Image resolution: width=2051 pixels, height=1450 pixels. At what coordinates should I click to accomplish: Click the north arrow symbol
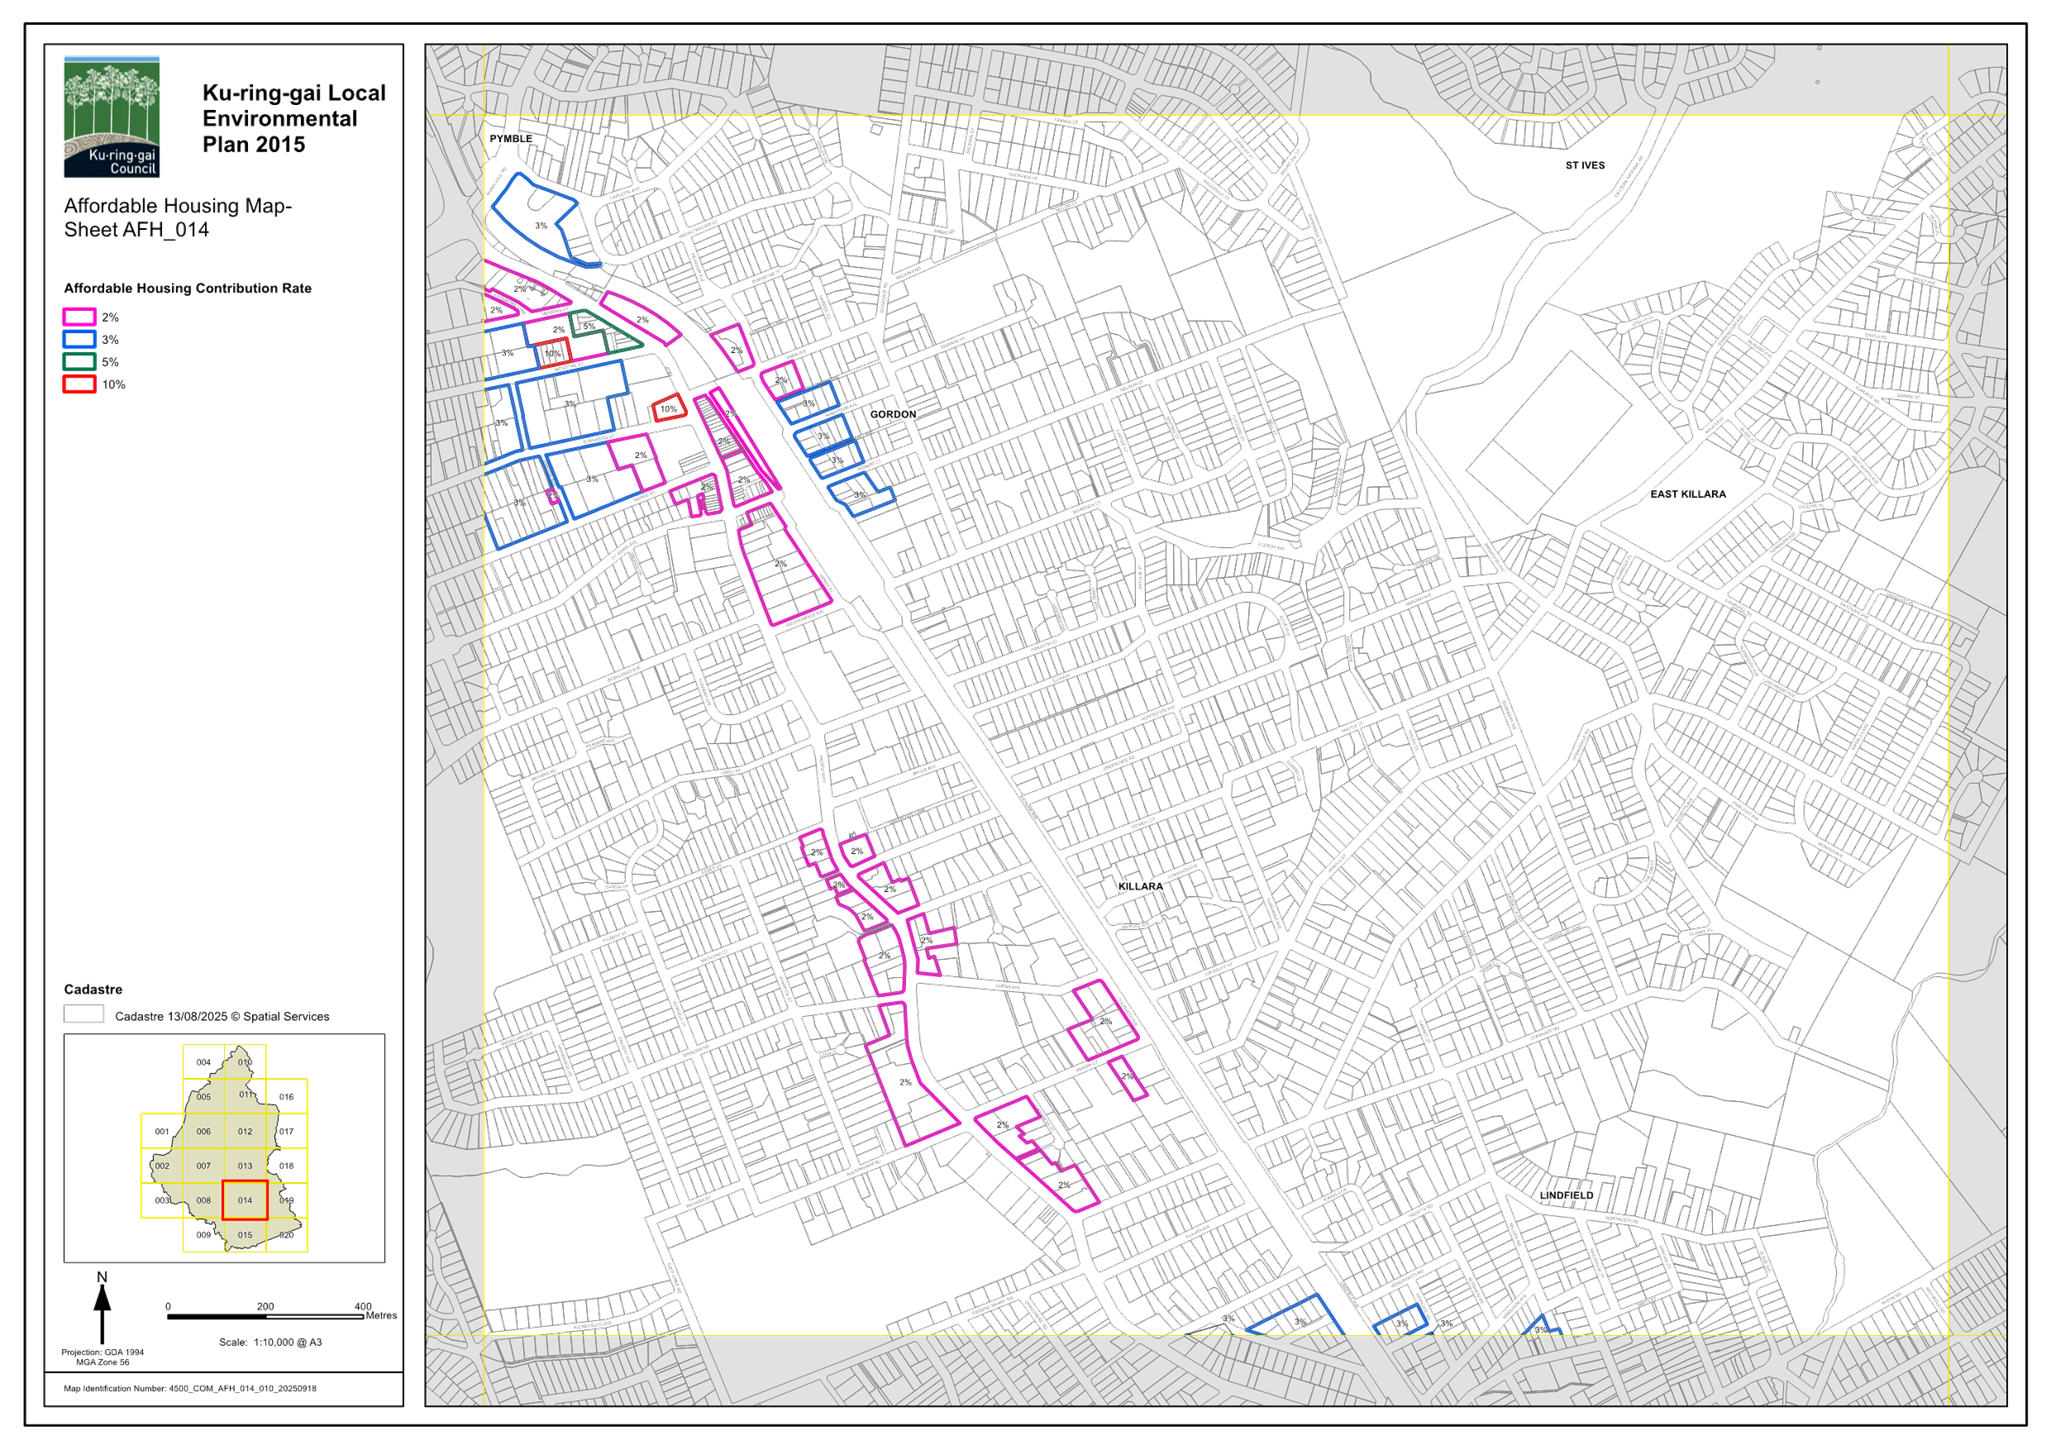[102, 1307]
